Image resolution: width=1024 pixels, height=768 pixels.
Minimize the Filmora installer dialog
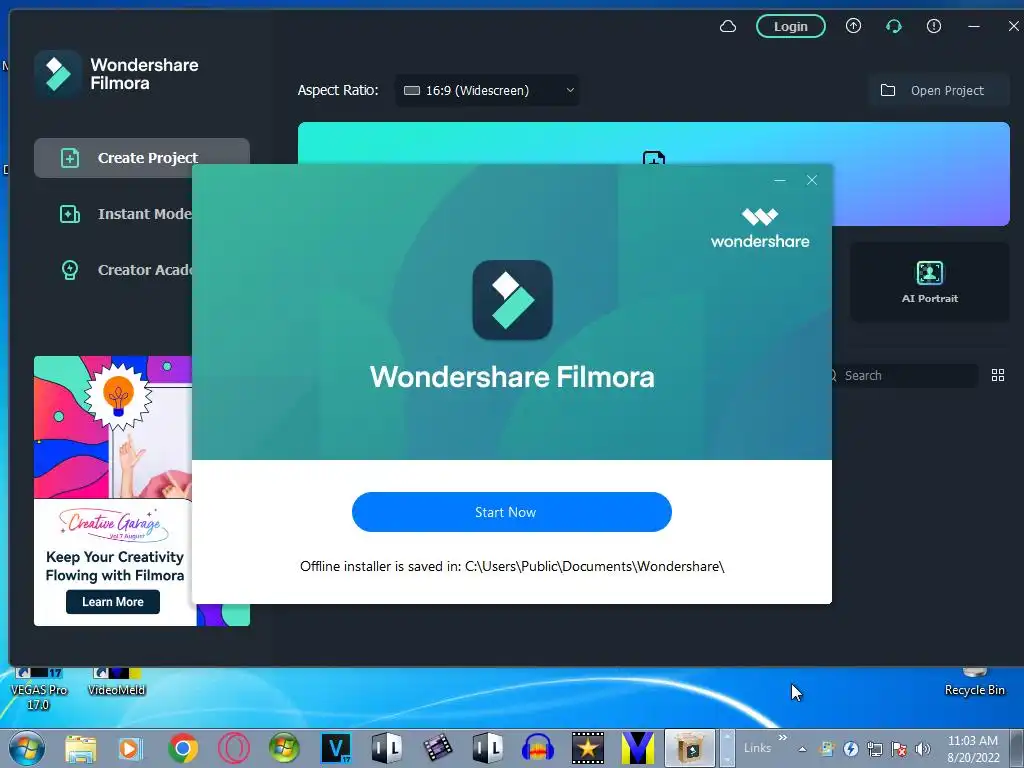coord(780,180)
